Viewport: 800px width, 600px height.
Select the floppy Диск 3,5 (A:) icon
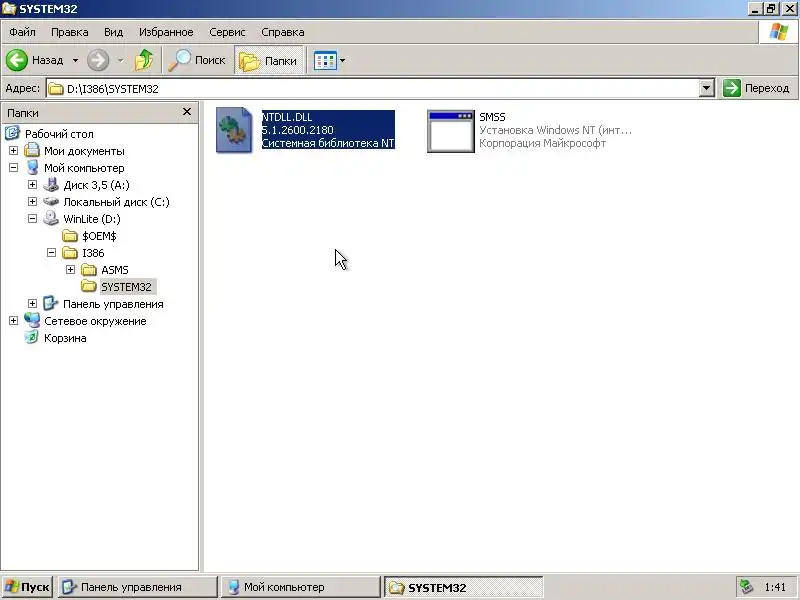coord(51,185)
